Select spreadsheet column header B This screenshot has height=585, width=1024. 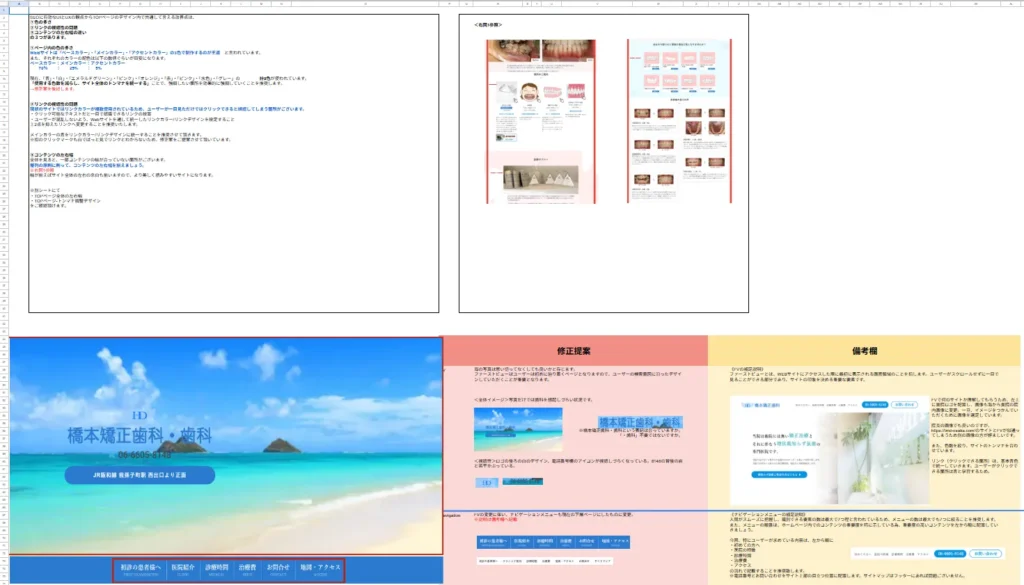[x=40, y=4]
